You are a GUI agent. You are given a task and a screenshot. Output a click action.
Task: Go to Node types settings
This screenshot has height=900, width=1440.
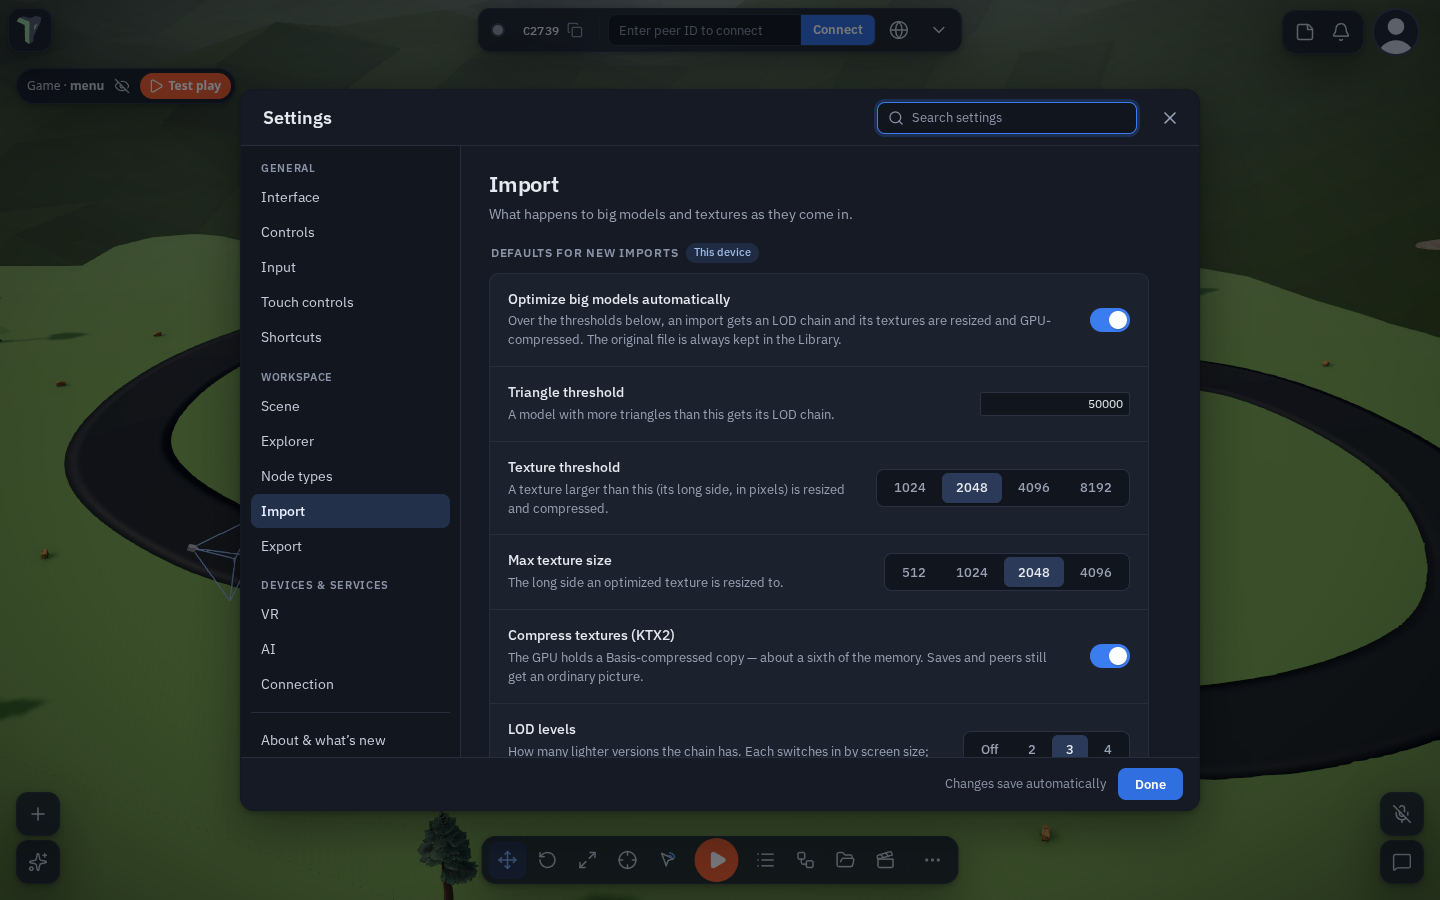click(x=350, y=477)
